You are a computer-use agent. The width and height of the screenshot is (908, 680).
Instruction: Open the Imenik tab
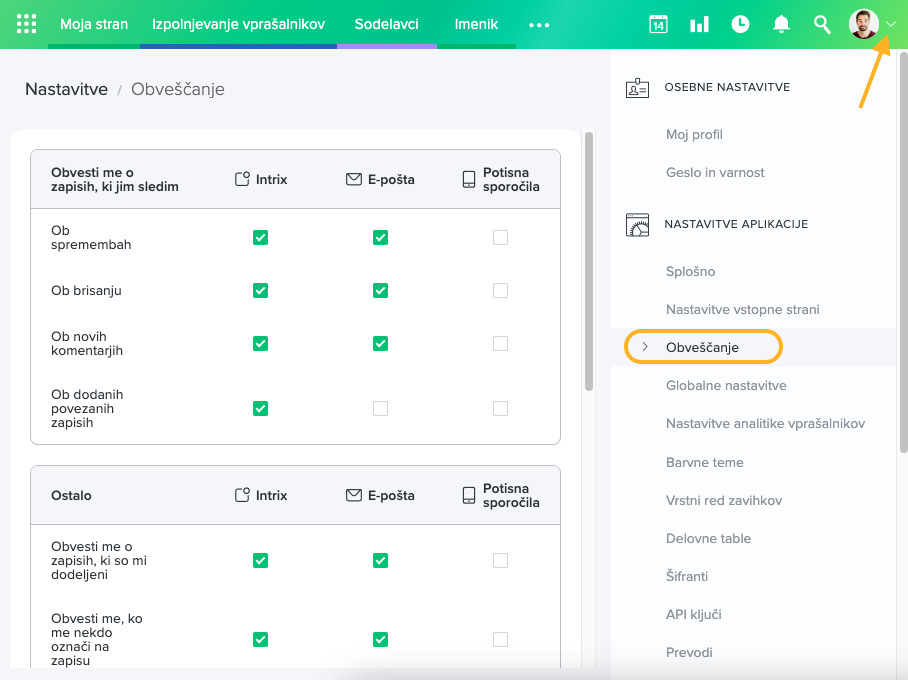[476, 24]
